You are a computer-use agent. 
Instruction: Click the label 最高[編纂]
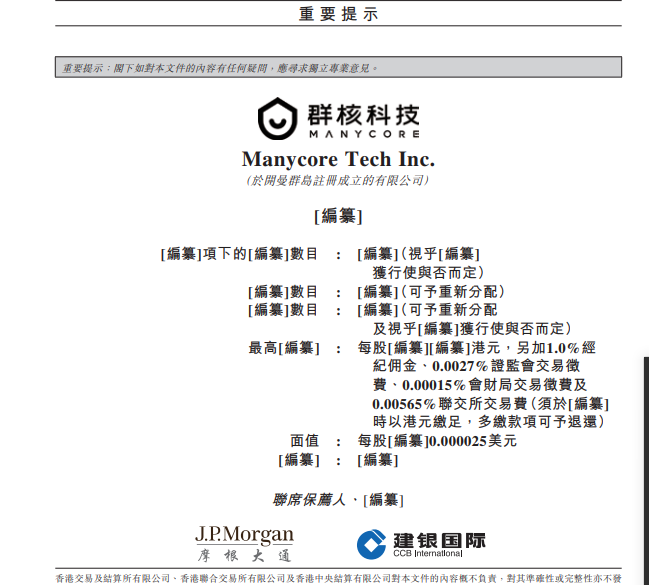pos(284,348)
